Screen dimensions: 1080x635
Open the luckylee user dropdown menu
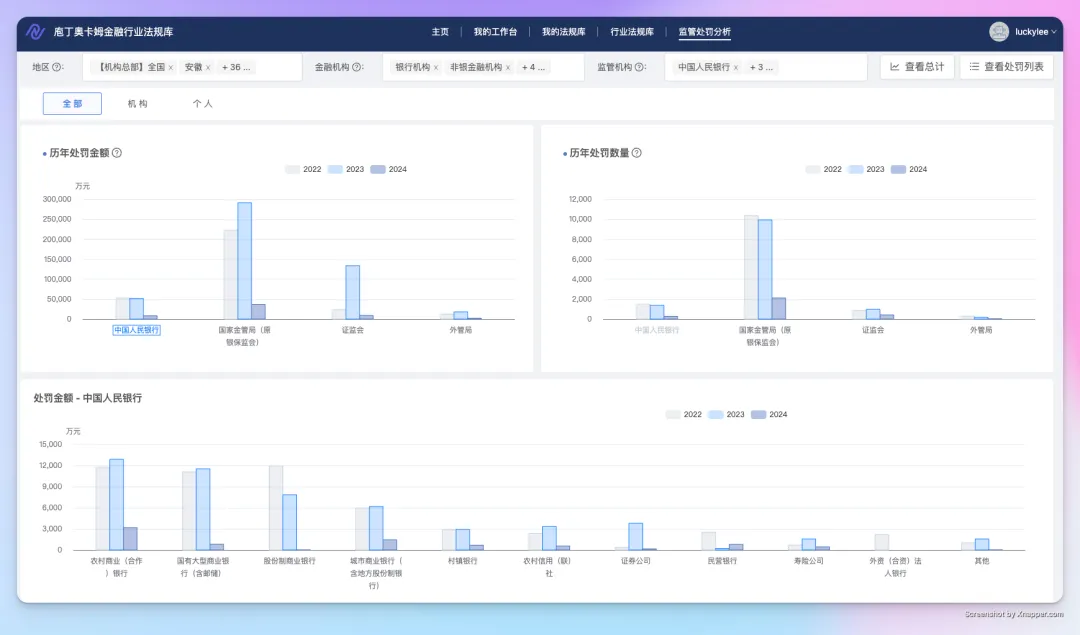coord(1023,32)
